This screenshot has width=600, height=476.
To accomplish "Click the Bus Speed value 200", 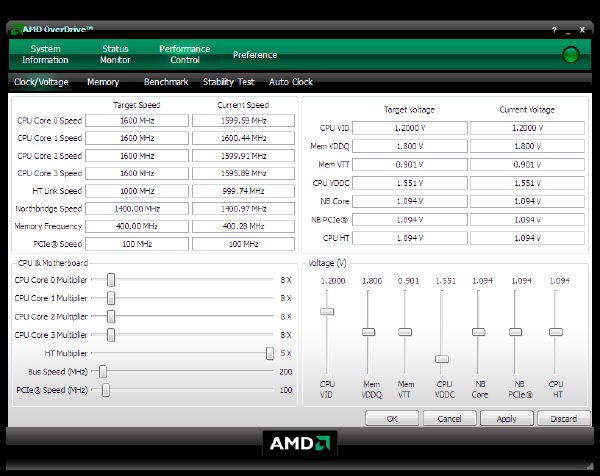I will pos(285,372).
